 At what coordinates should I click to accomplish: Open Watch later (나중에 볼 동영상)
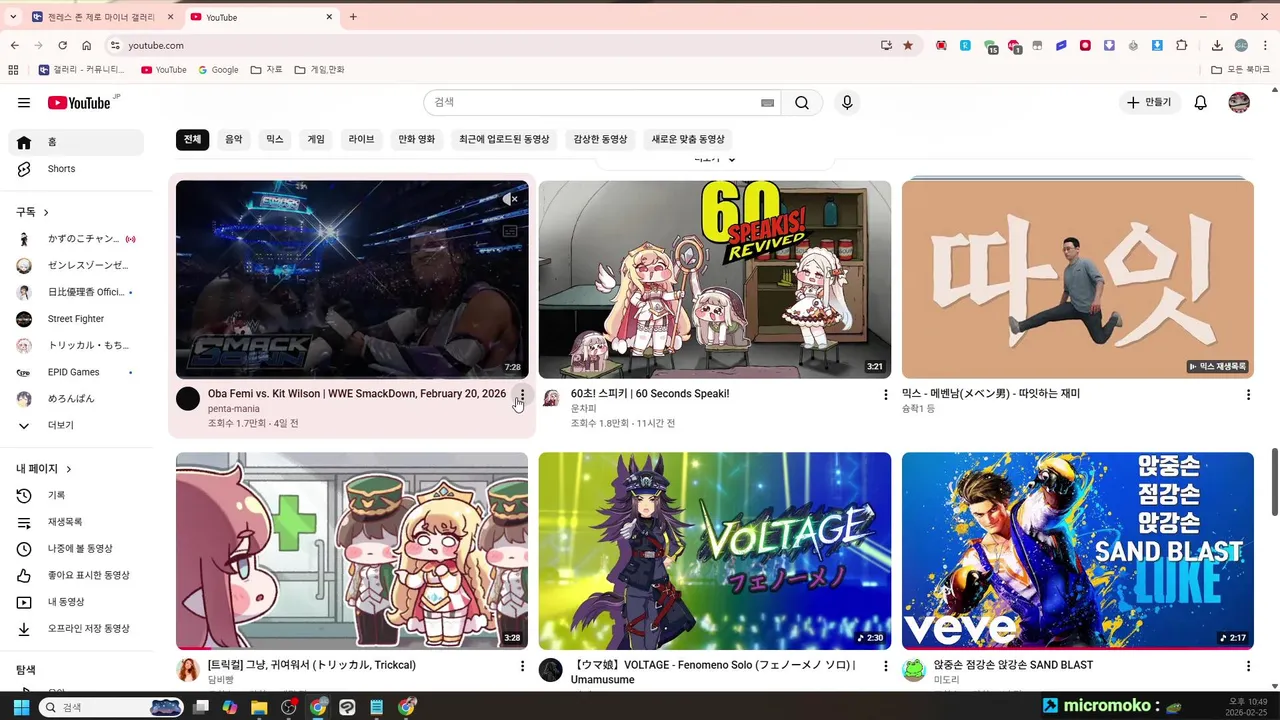(76, 549)
